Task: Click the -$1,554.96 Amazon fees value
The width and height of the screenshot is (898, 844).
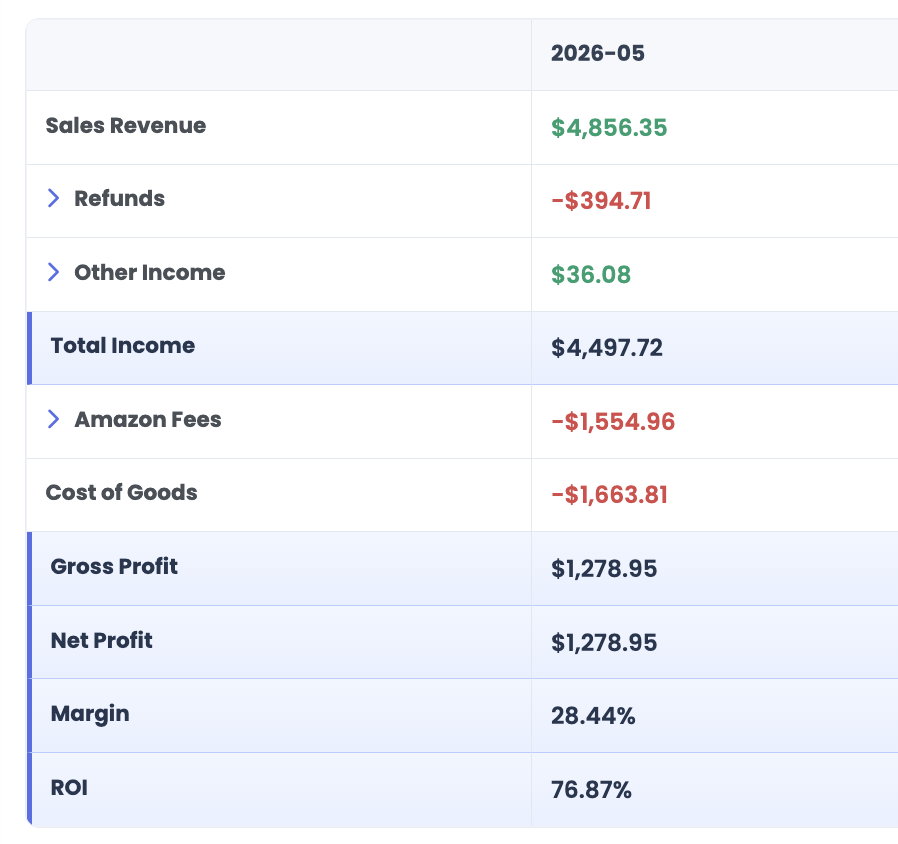Action: pyautogui.click(x=613, y=422)
